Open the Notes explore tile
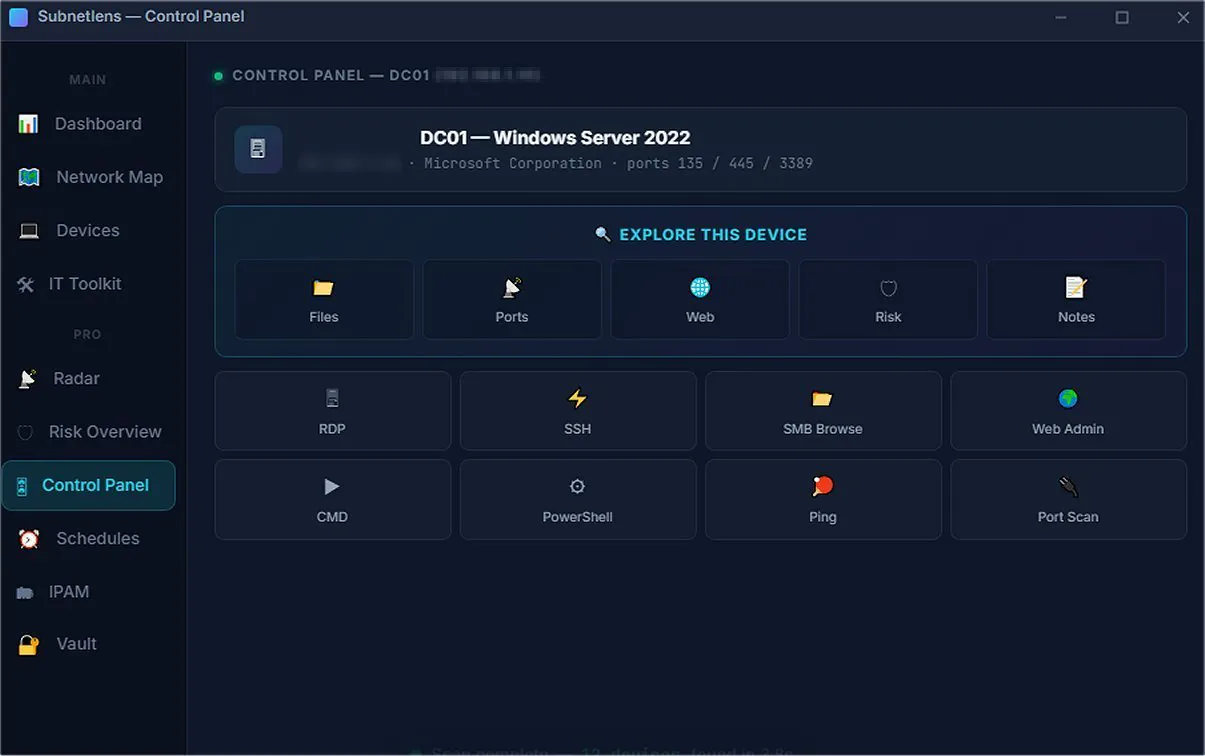The width and height of the screenshot is (1205, 756). [x=1076, y=300]
